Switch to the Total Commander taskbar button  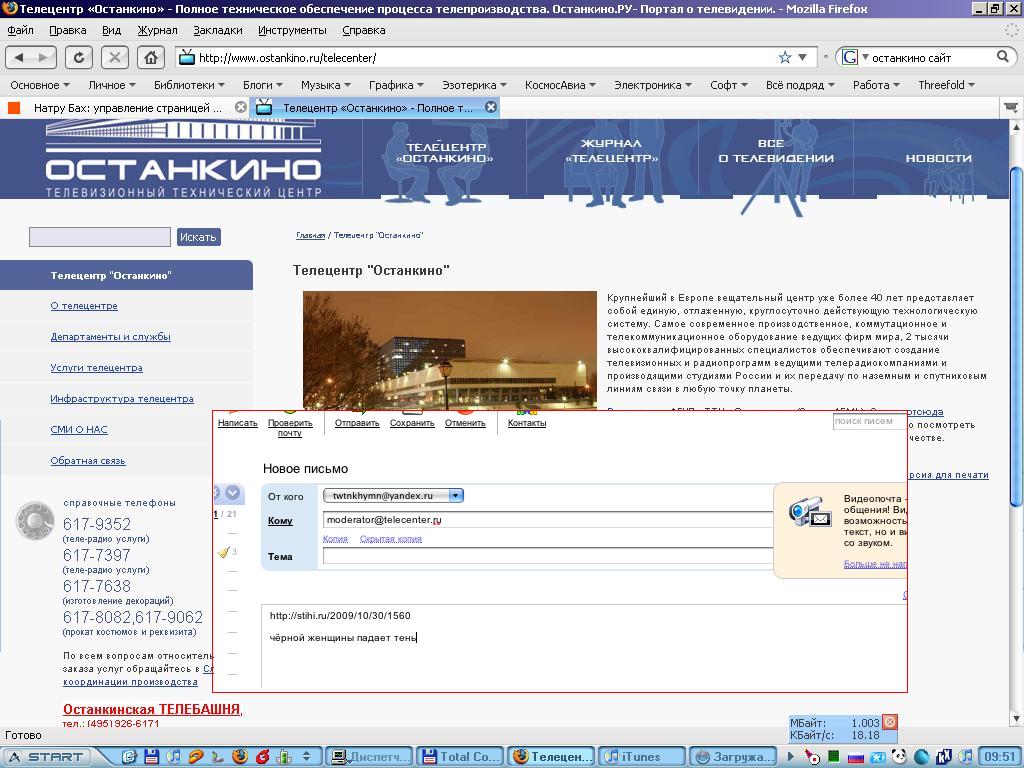(460, 757)
